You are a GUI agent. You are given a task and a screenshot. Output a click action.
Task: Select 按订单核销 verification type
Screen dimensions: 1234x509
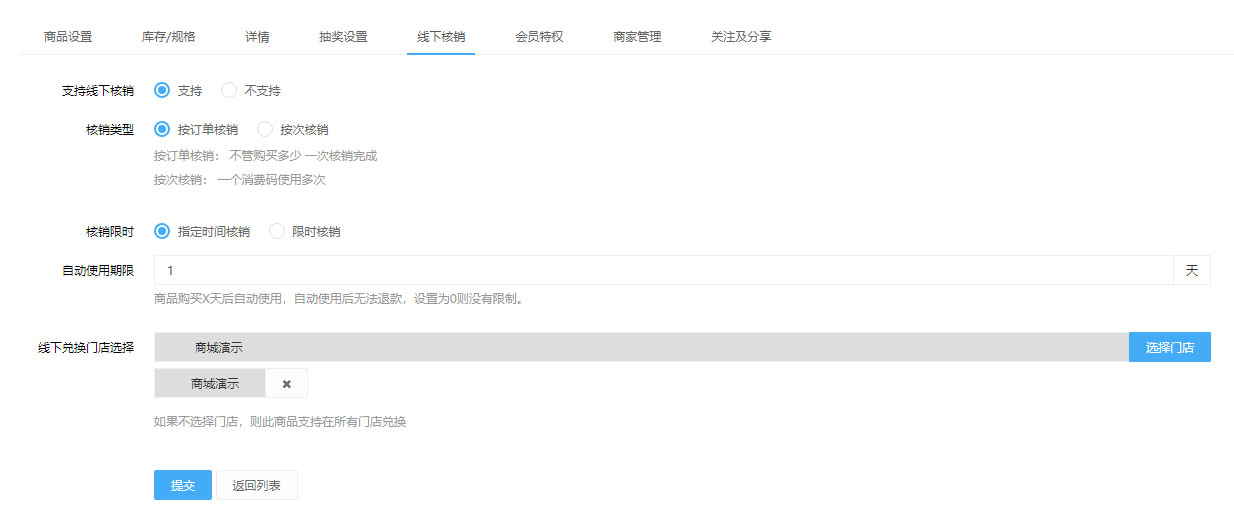pyautogui.click(x=162, y=129)
